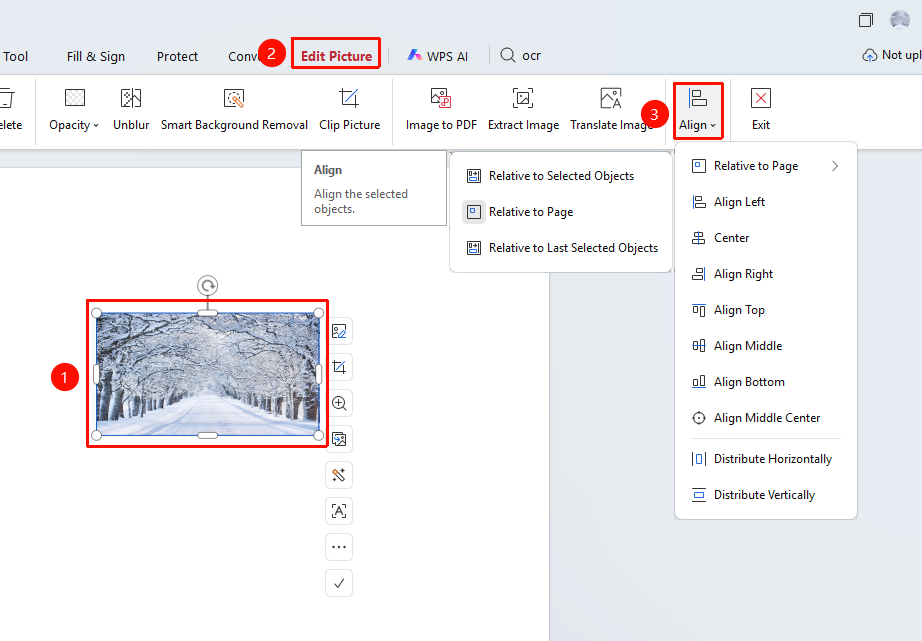Go to the Protect tab
The width and height of the screenshot is (922, 641).
pyautogui.click(x=177, y=56)
